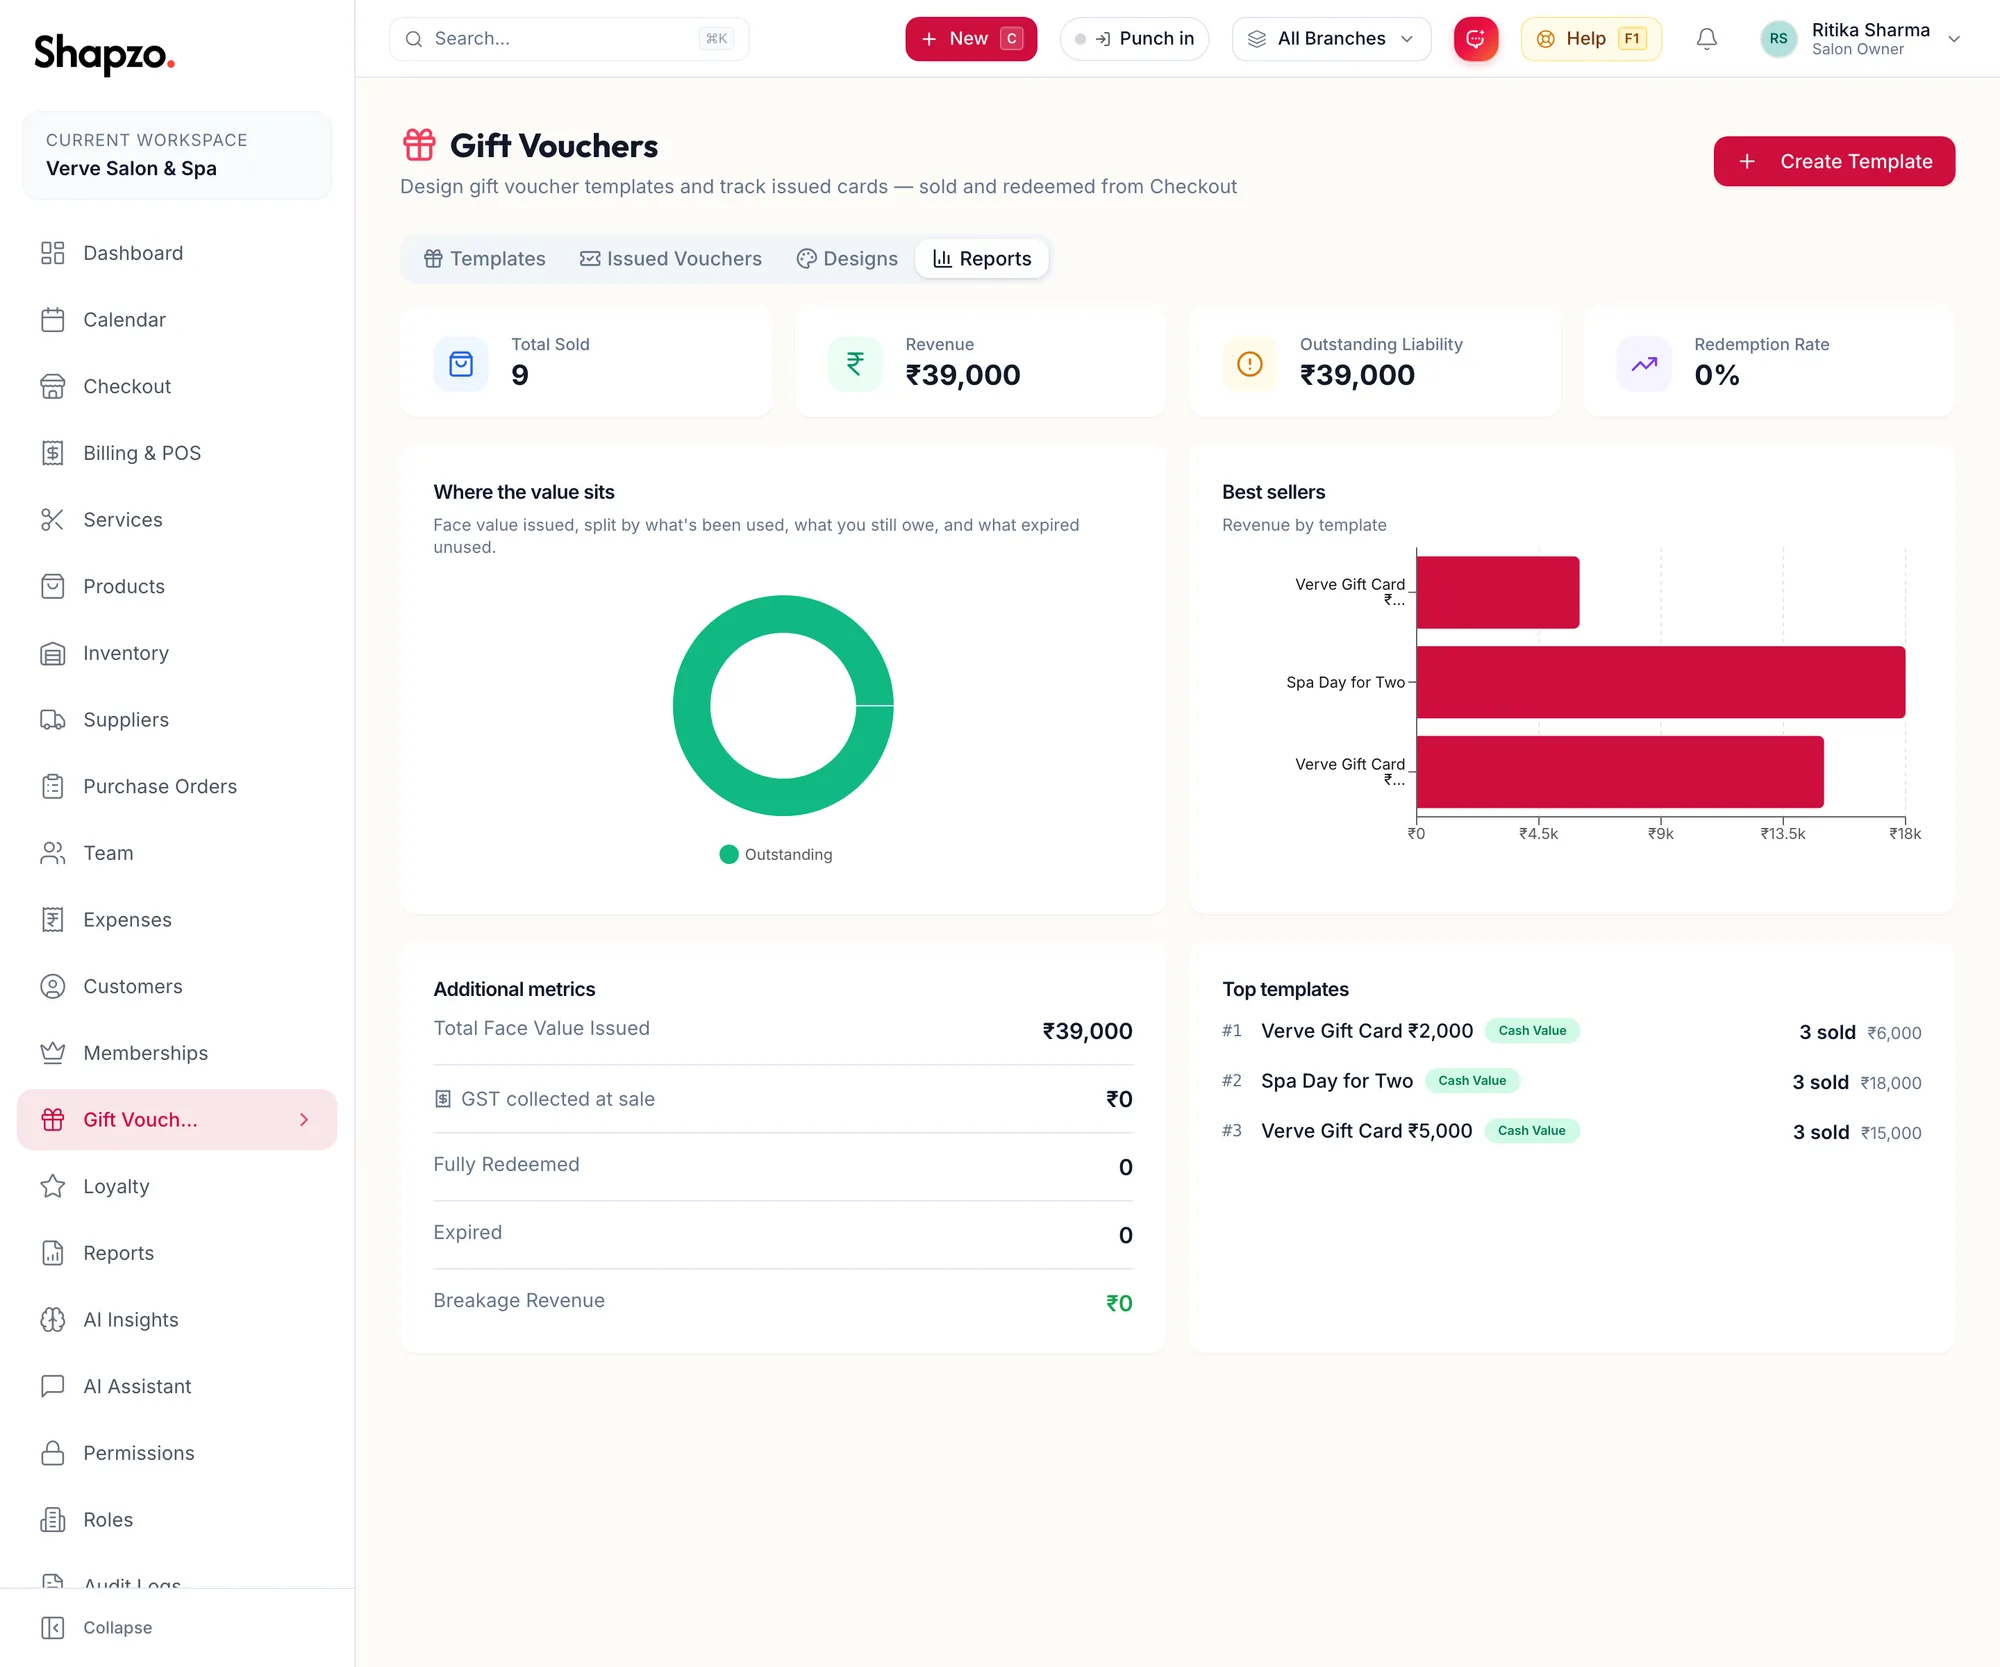Click the Spa Day for Two bar
The width and height of the screenshot is (2000, 1667).
[1661, 682]
